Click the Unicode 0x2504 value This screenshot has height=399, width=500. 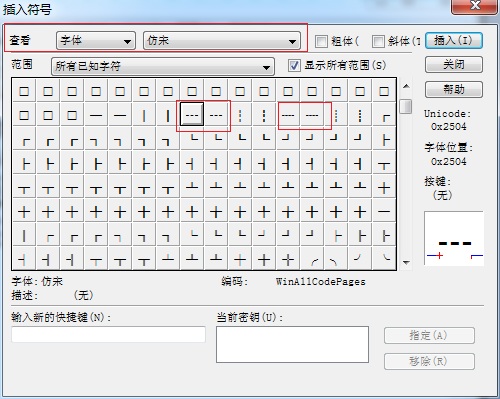(448, 126)
